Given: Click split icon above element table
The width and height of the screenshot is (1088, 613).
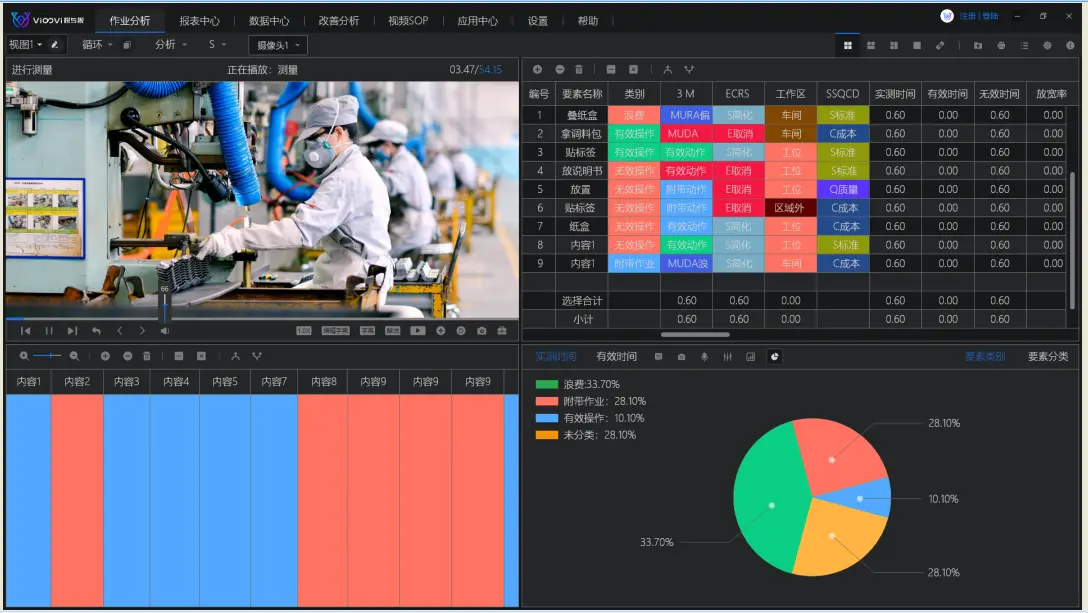Looking at the screenshot, I should pos(689,69).
